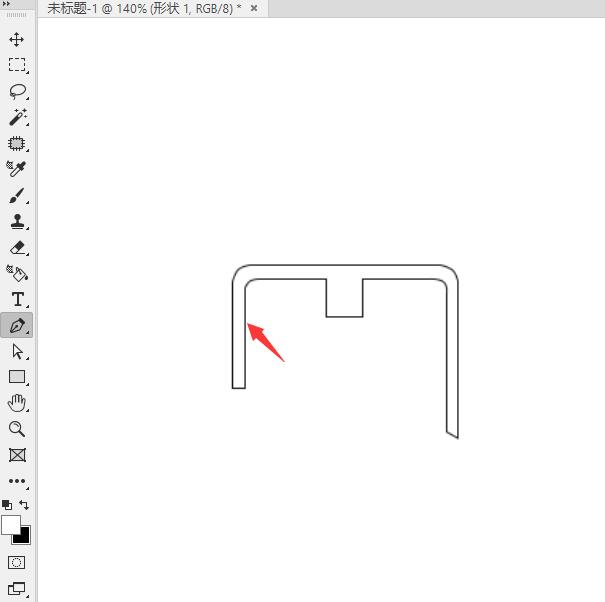This screenshot has width=605, height=602.
Task: Select the Brush tool
Action: click(17, 196)
